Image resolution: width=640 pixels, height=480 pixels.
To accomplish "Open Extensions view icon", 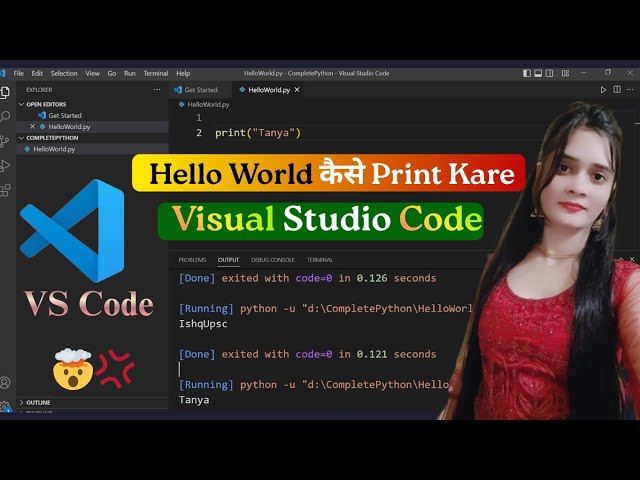I will (x=5, y=190).
